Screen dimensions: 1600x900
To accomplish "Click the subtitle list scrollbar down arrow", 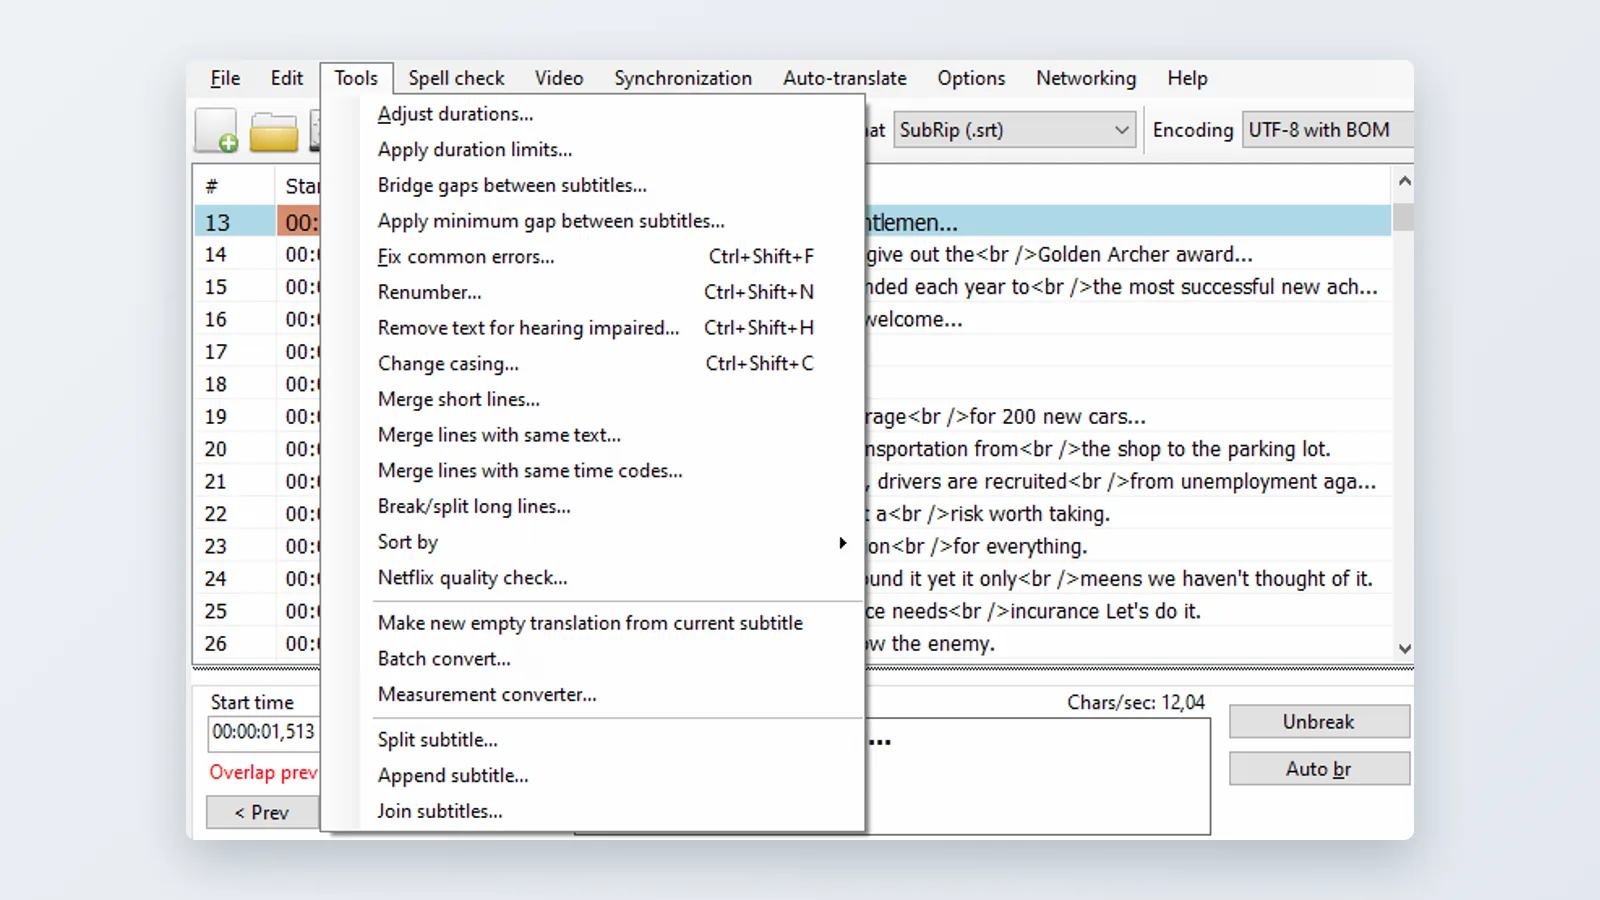I will (1404, 648).
